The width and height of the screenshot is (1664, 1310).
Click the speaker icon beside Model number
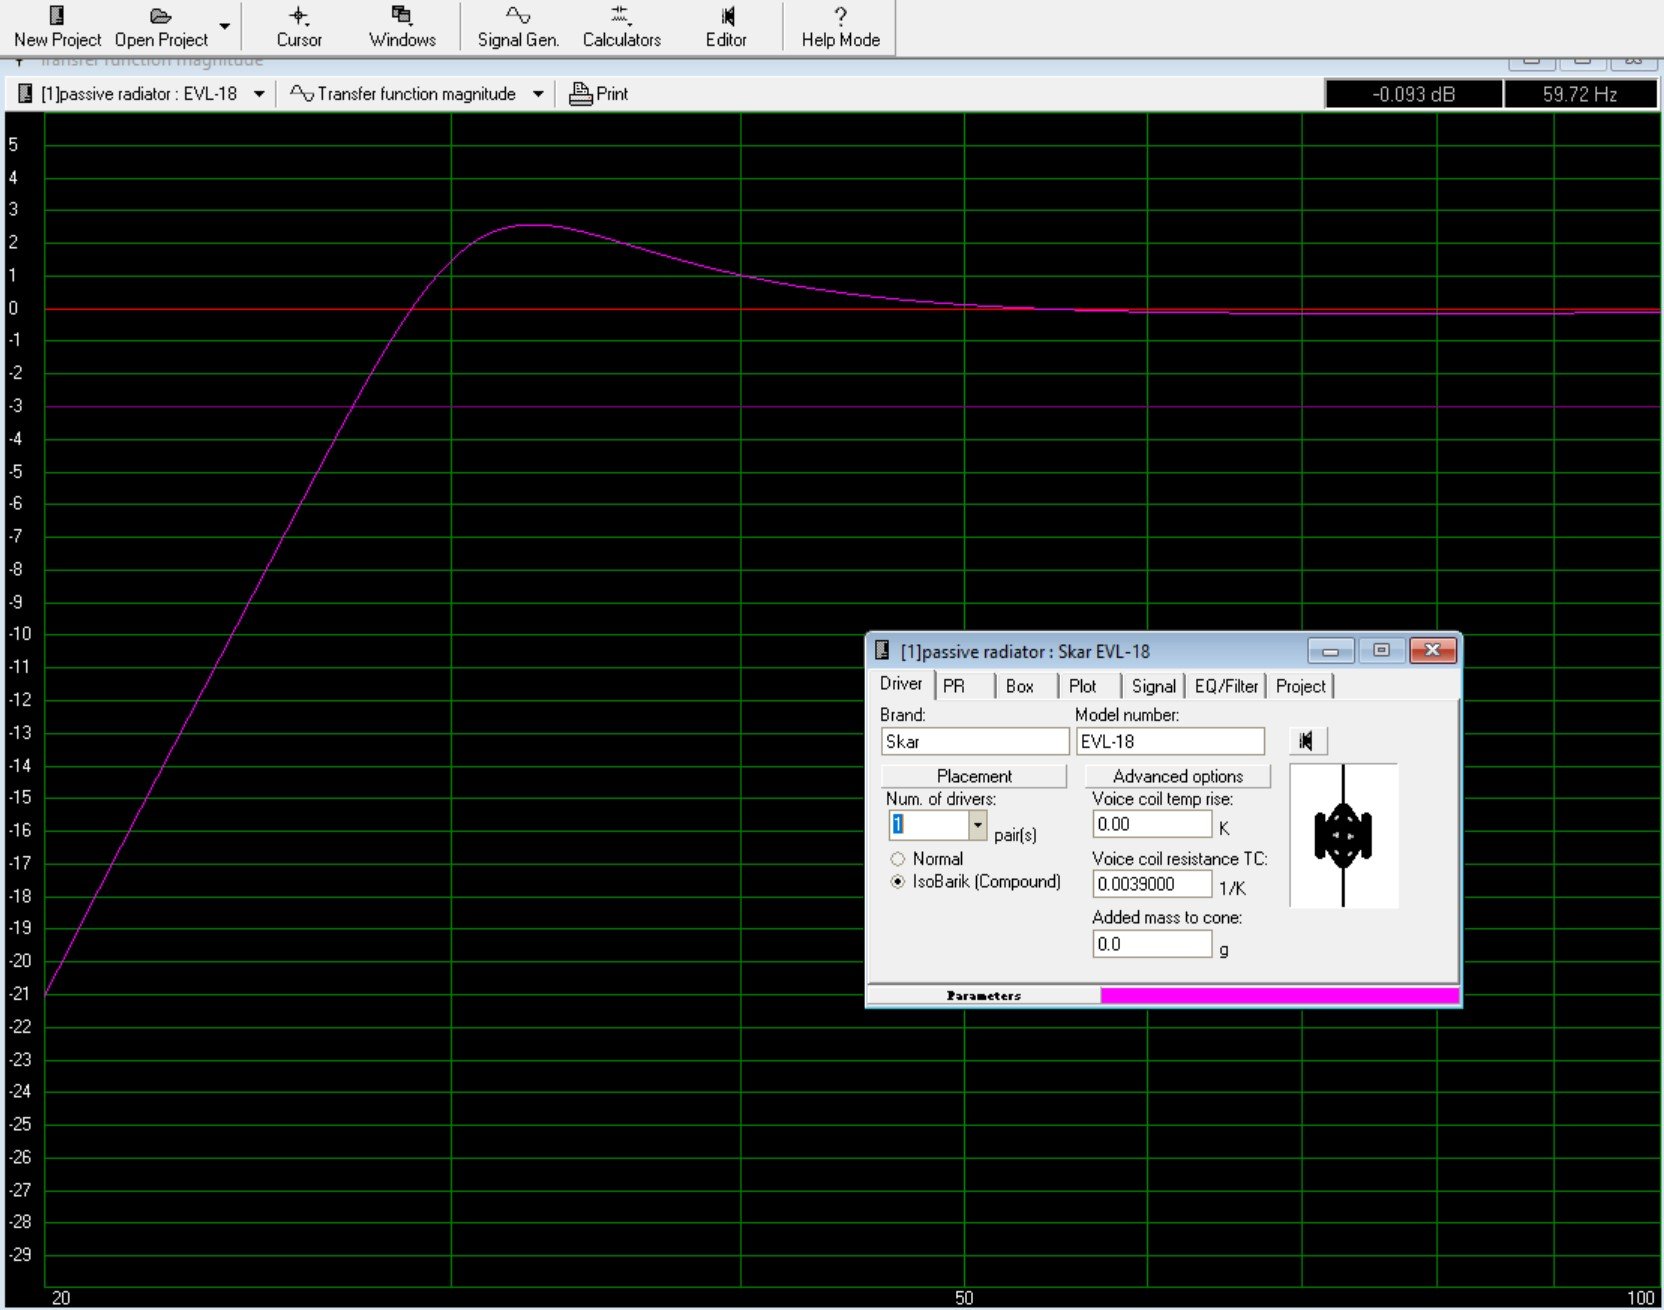click(x=1307, y=741)
